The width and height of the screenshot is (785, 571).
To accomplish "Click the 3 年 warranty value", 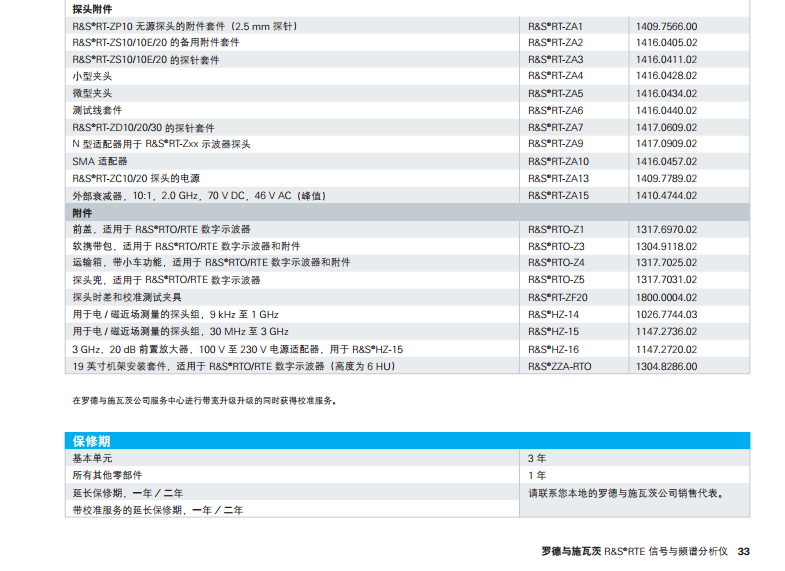I will pos(537,458).
